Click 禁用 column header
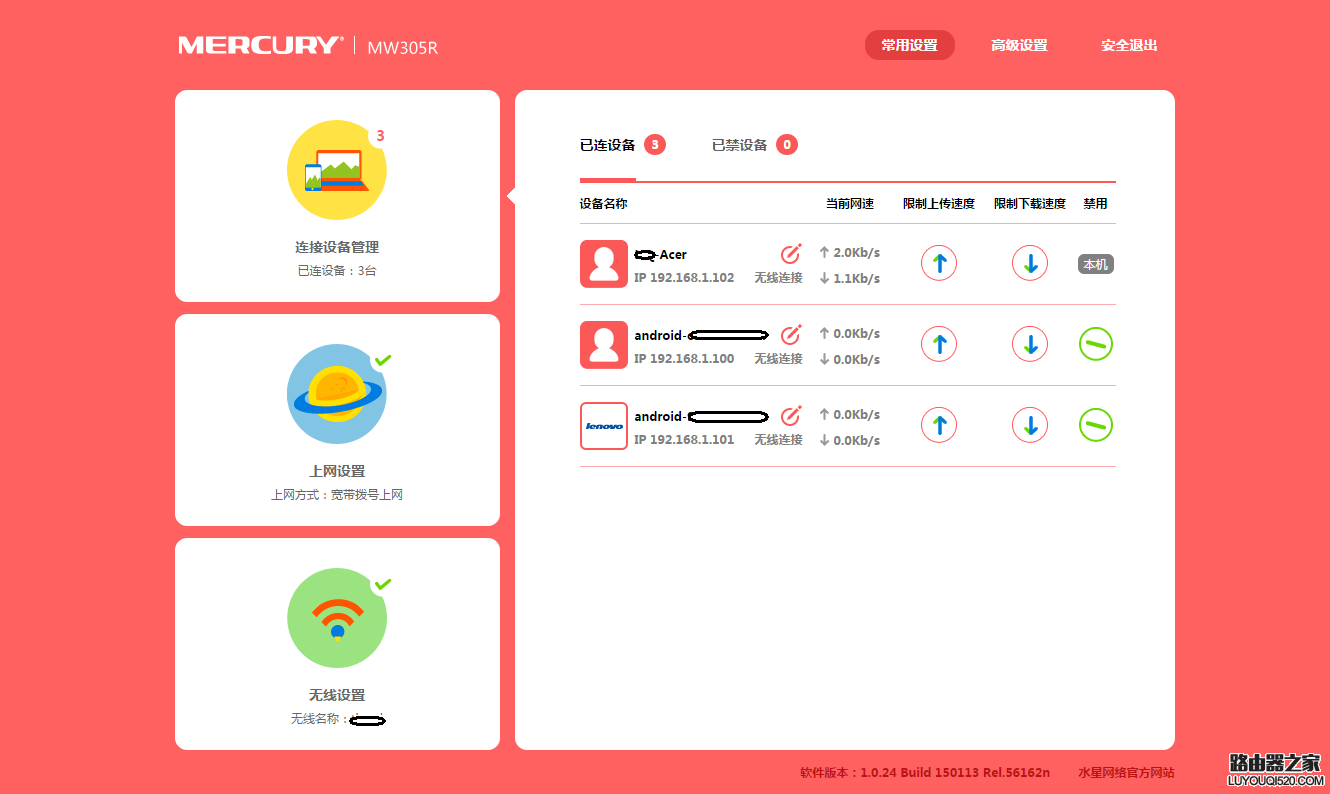This screenshot has height=794, width=1330. 1095,203
